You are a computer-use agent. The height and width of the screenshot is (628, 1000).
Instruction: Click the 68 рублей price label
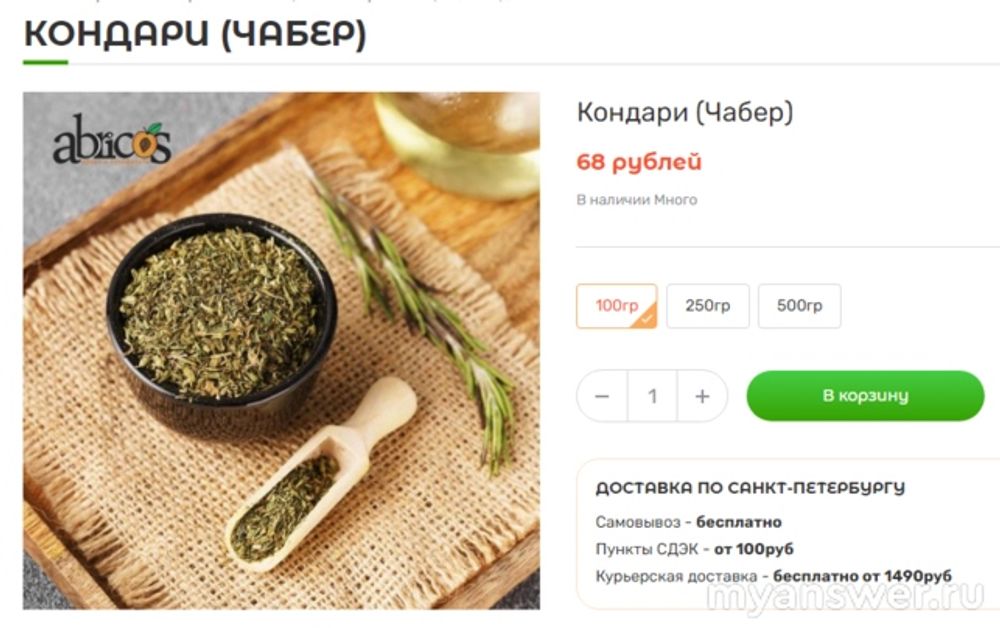tap(639, 162)
